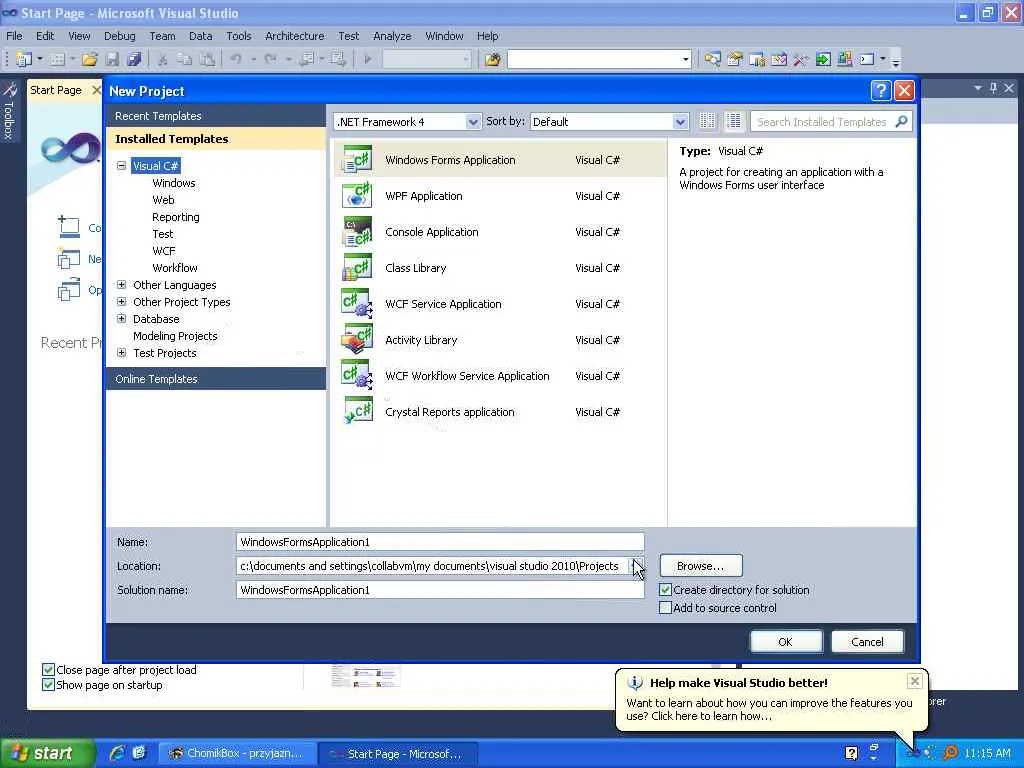Click the OK button
This screenshot has width=1024, height=768.
[x=786, y=642]
